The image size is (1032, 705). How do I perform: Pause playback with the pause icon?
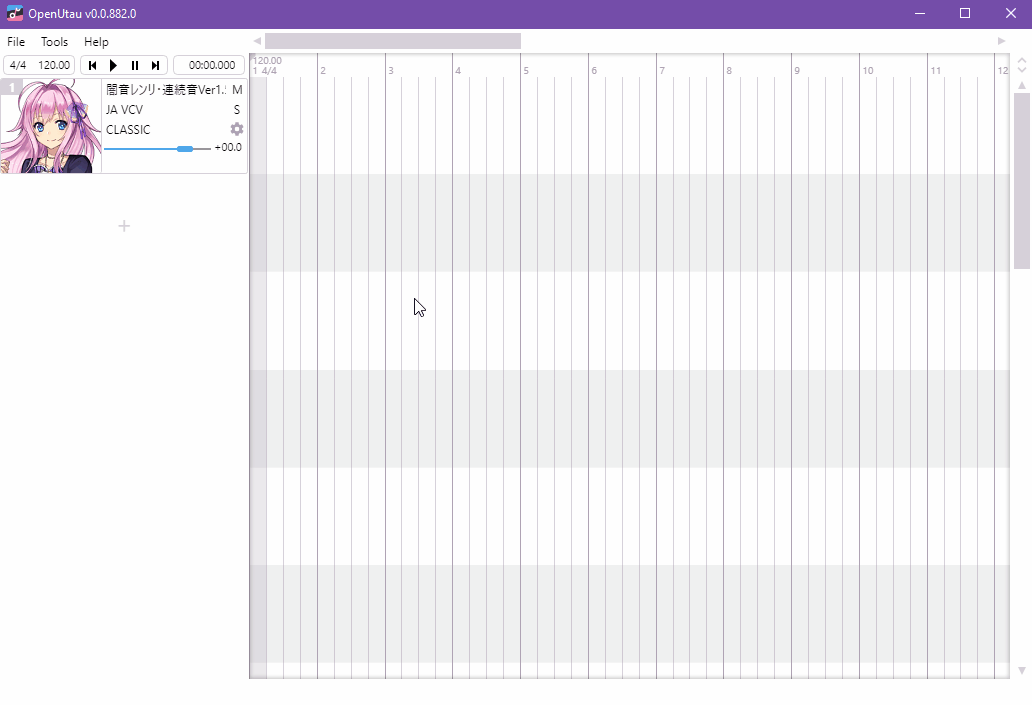click(x=135, y=65)
